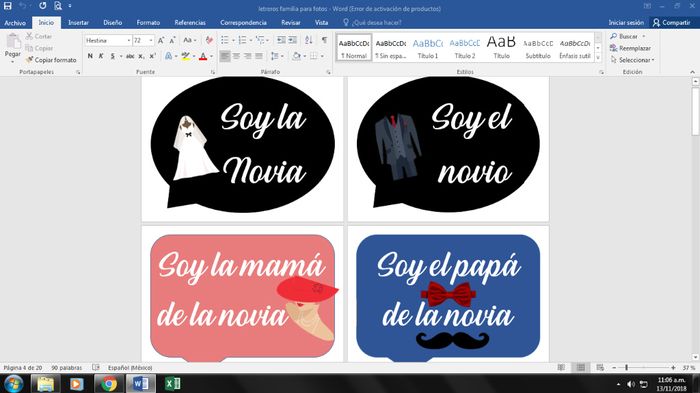The image size is (700, 393).
Task: Toggle show paragraph marks pilcrow
Action: click(325, 40)
